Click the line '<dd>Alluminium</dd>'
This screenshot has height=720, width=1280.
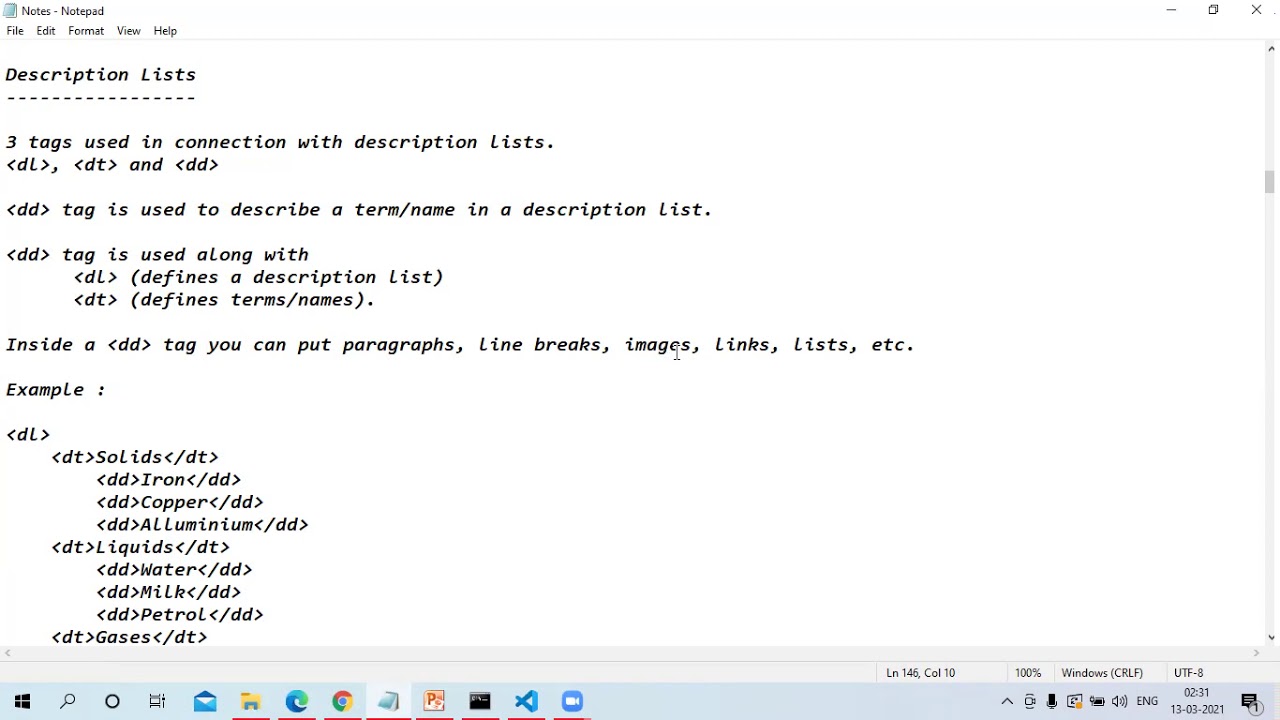[x=202, y=525]
